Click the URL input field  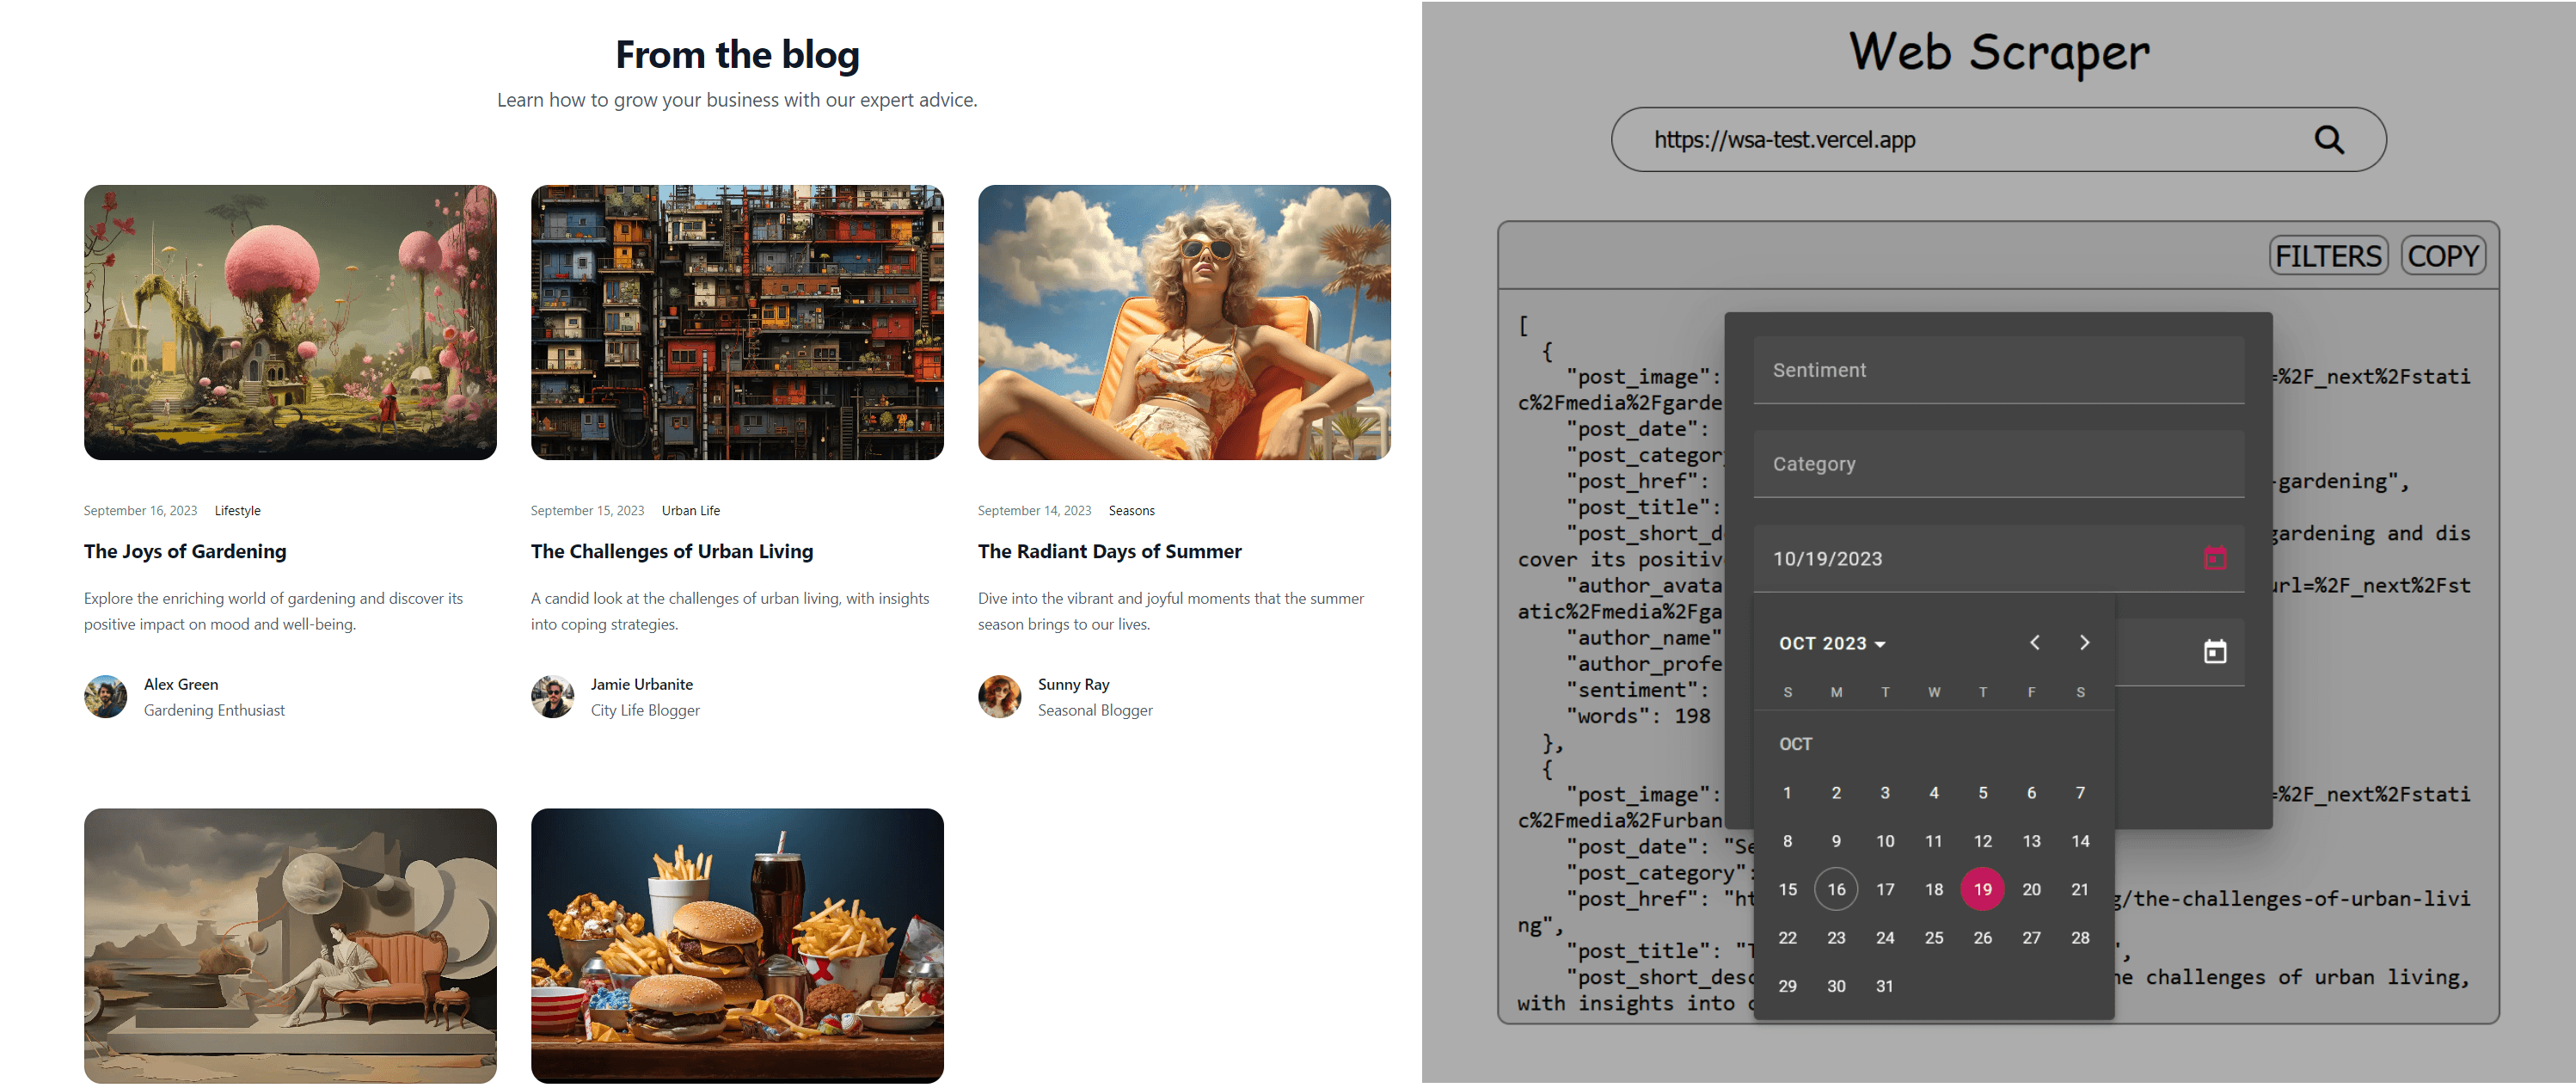pos(1960,140)
